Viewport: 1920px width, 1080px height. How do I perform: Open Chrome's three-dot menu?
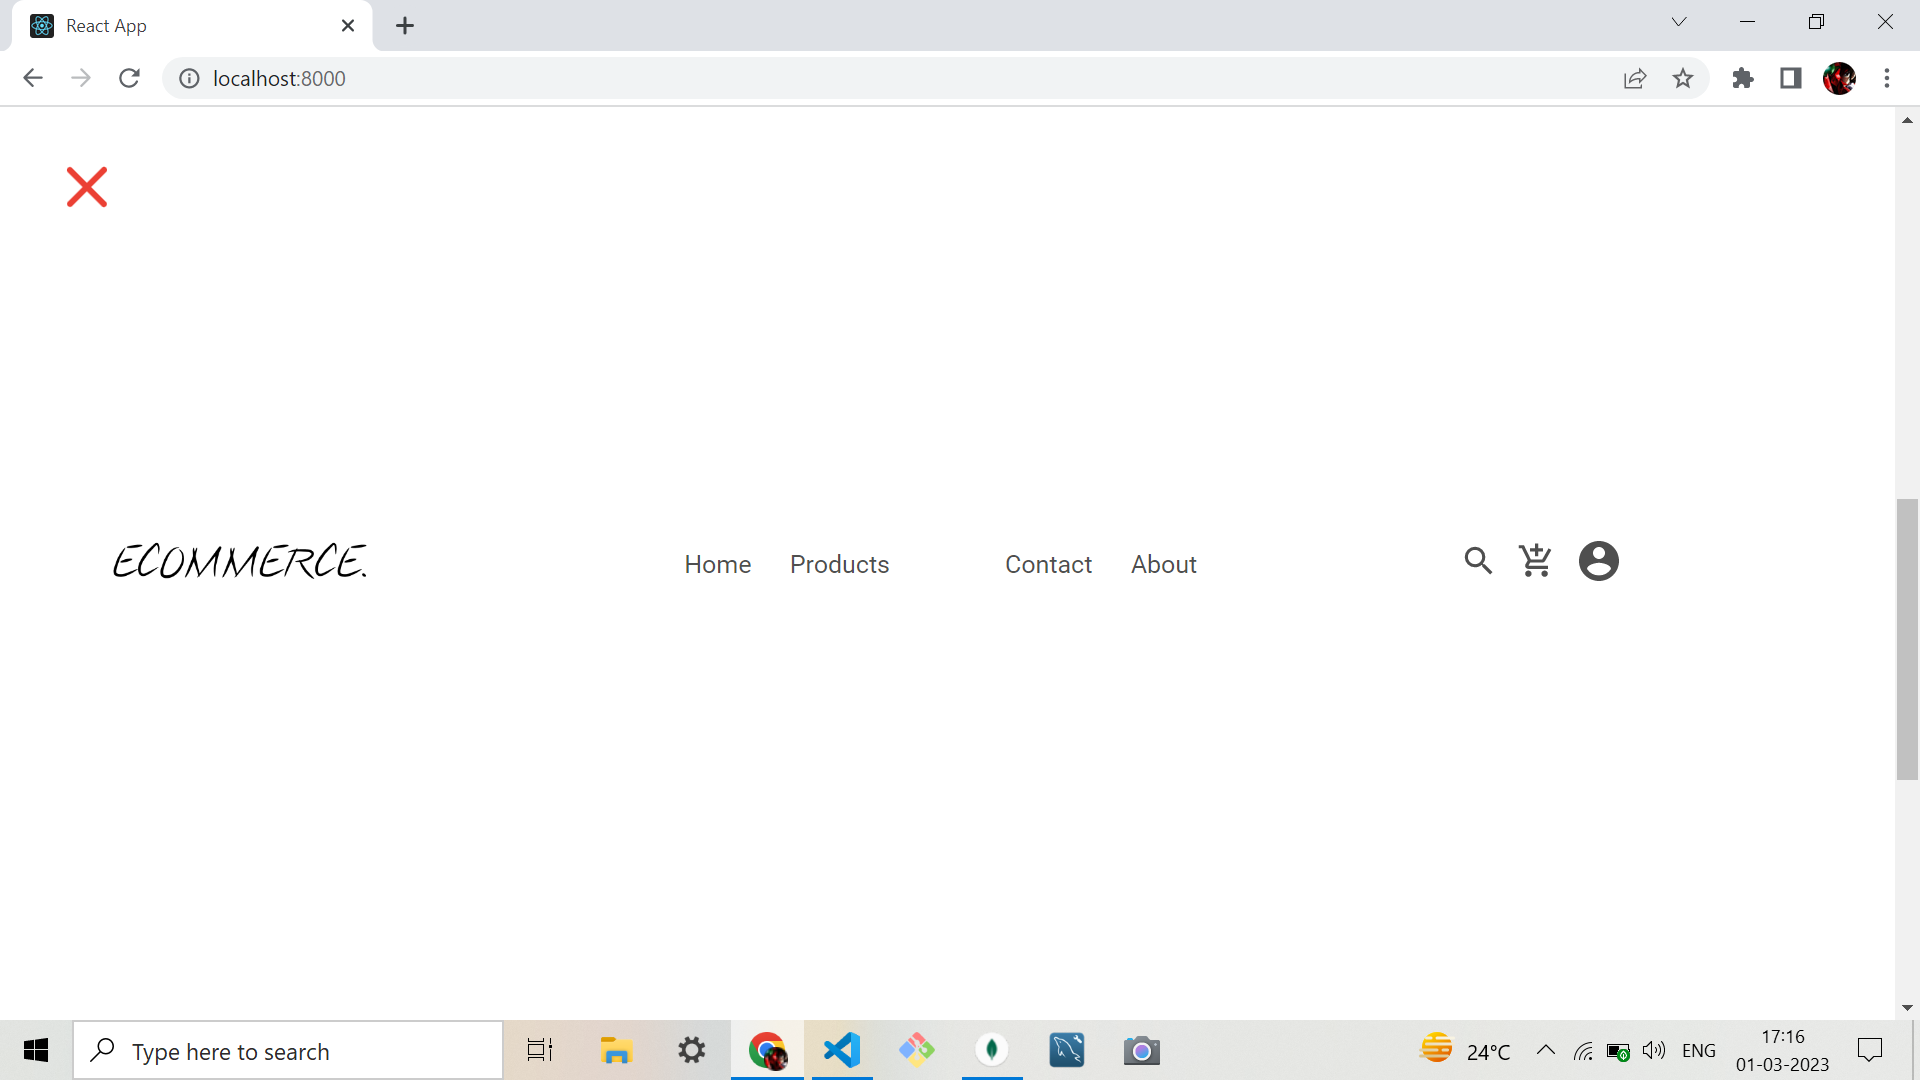(x=1888, y=78)
